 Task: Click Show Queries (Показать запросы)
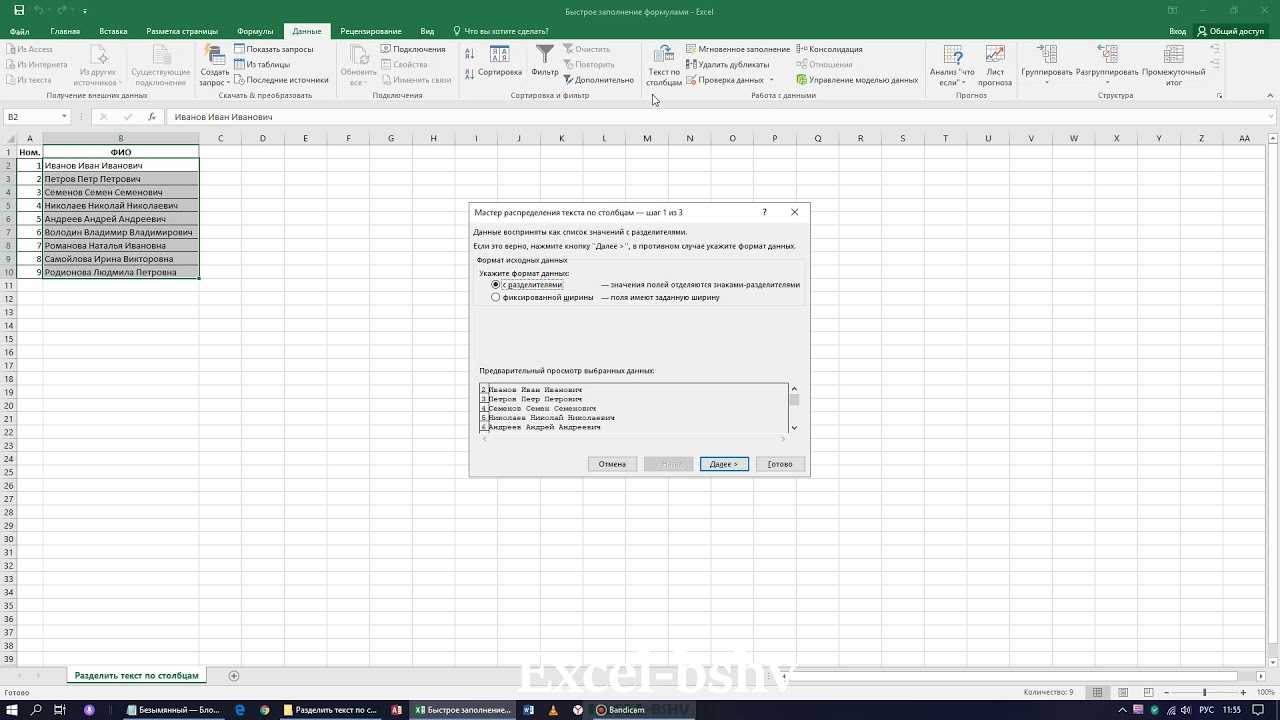(274, 49)
